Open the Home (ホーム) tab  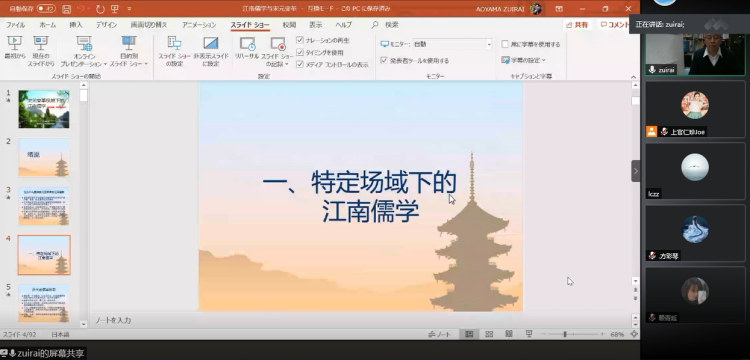(47, 25)
